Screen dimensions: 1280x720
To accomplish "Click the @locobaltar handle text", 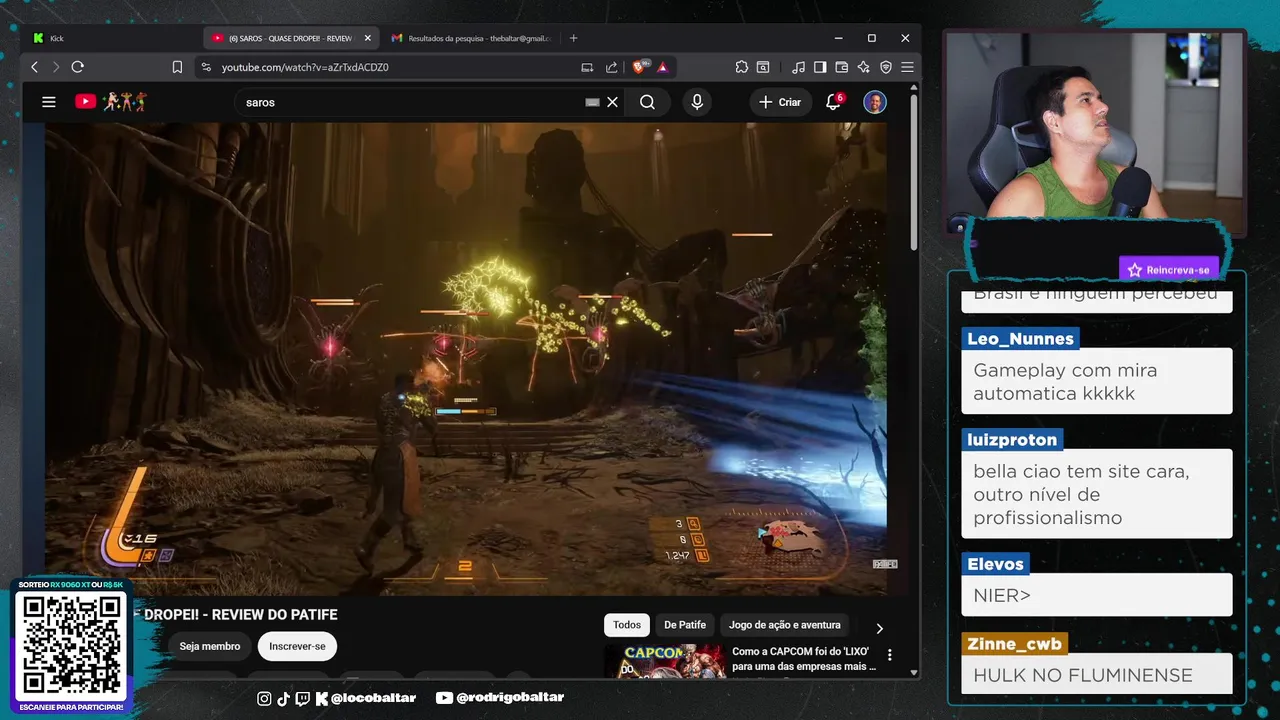I will (x=373, y=698).
